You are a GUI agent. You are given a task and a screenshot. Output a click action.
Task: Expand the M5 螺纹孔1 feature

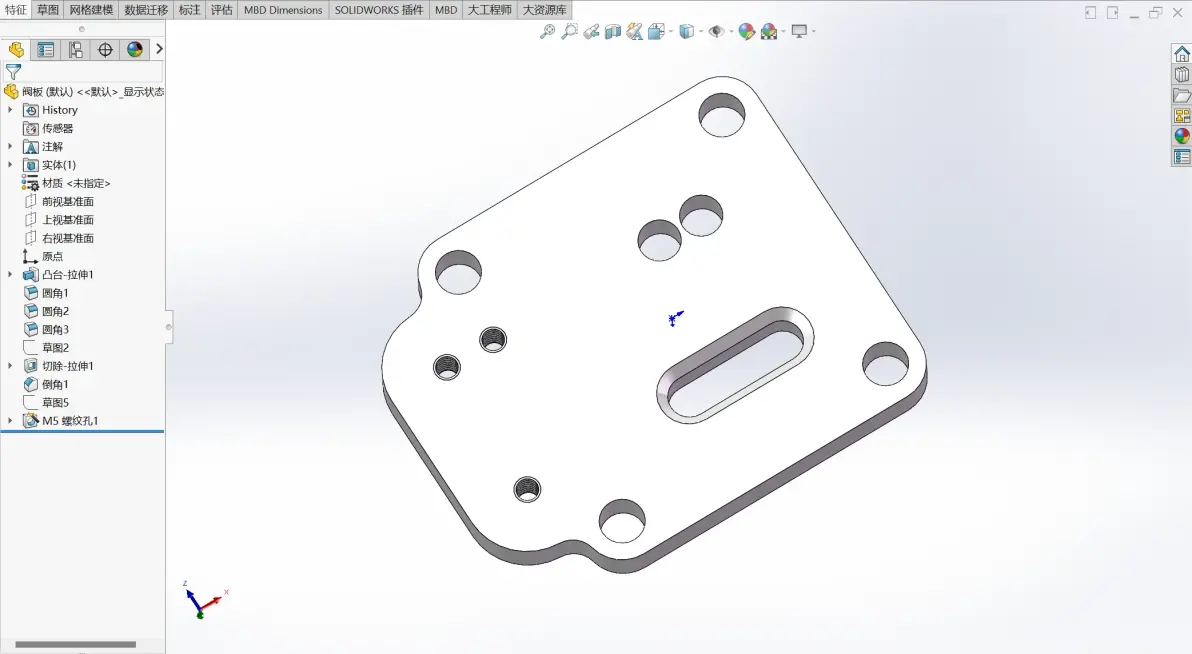[x=10, y=421]
